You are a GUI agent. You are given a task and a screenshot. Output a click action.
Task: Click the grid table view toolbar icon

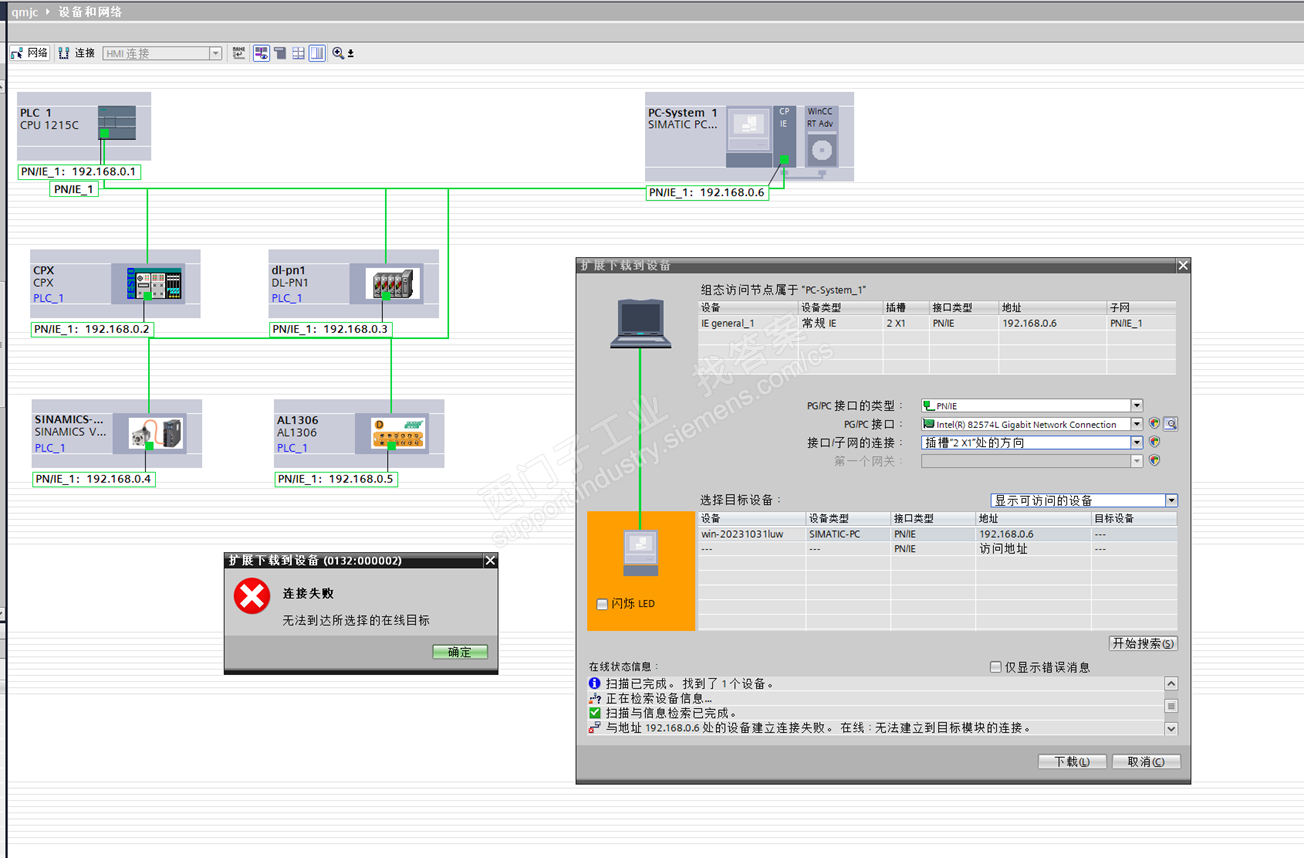[298, 53]
